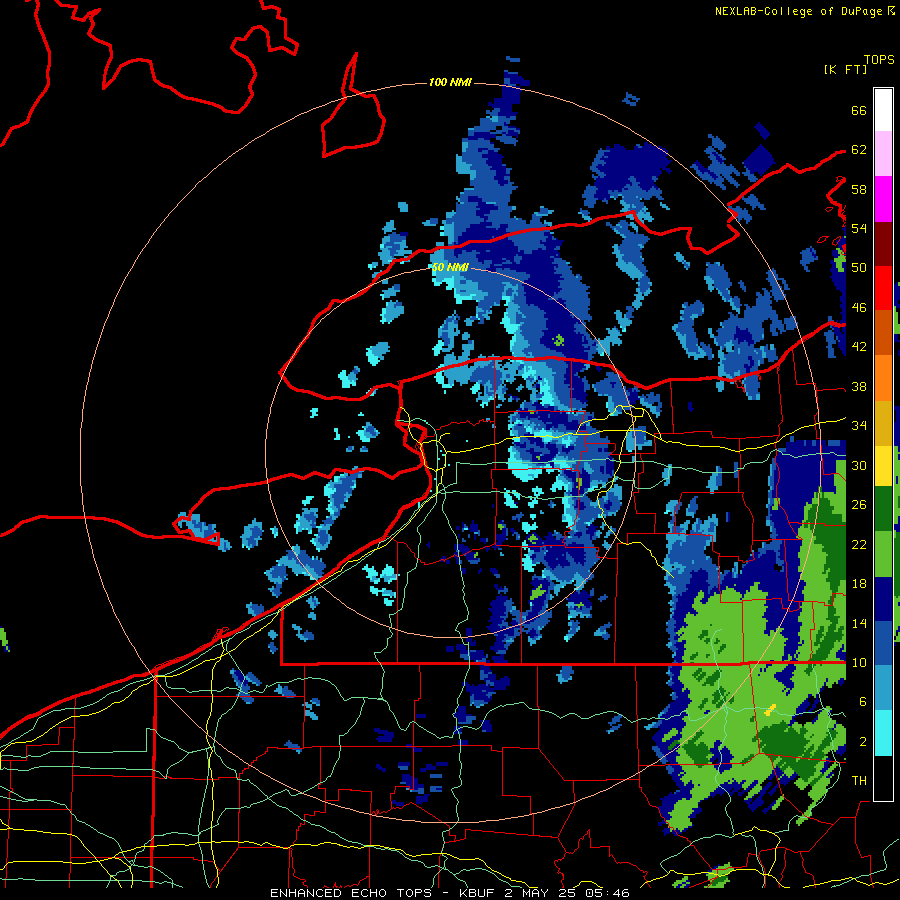Click the 34 value on the color scale
The image size is (900, 900).
click(859, 426)
